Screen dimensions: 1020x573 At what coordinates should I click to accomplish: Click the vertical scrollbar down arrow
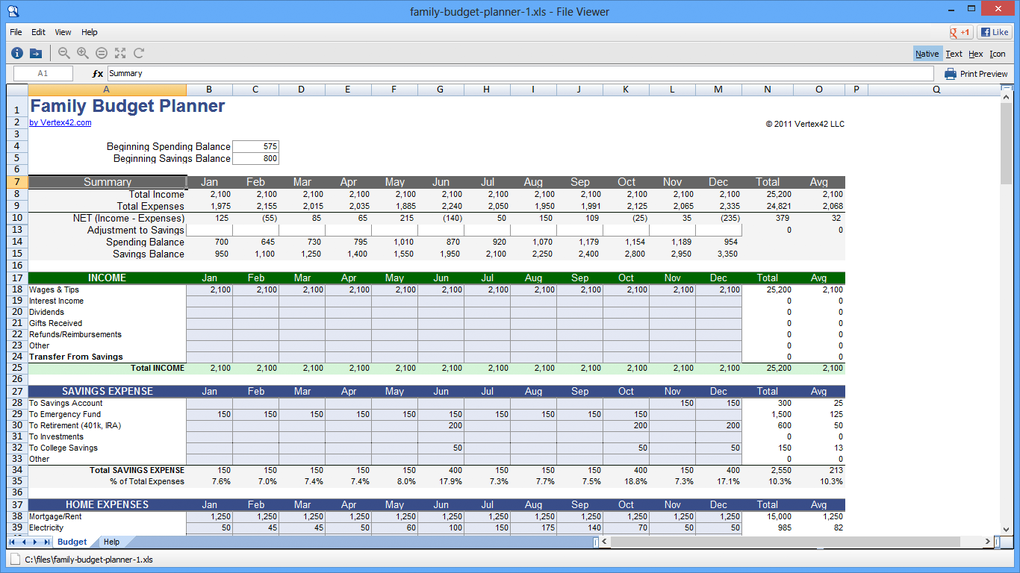click(x=1006, y=529)
